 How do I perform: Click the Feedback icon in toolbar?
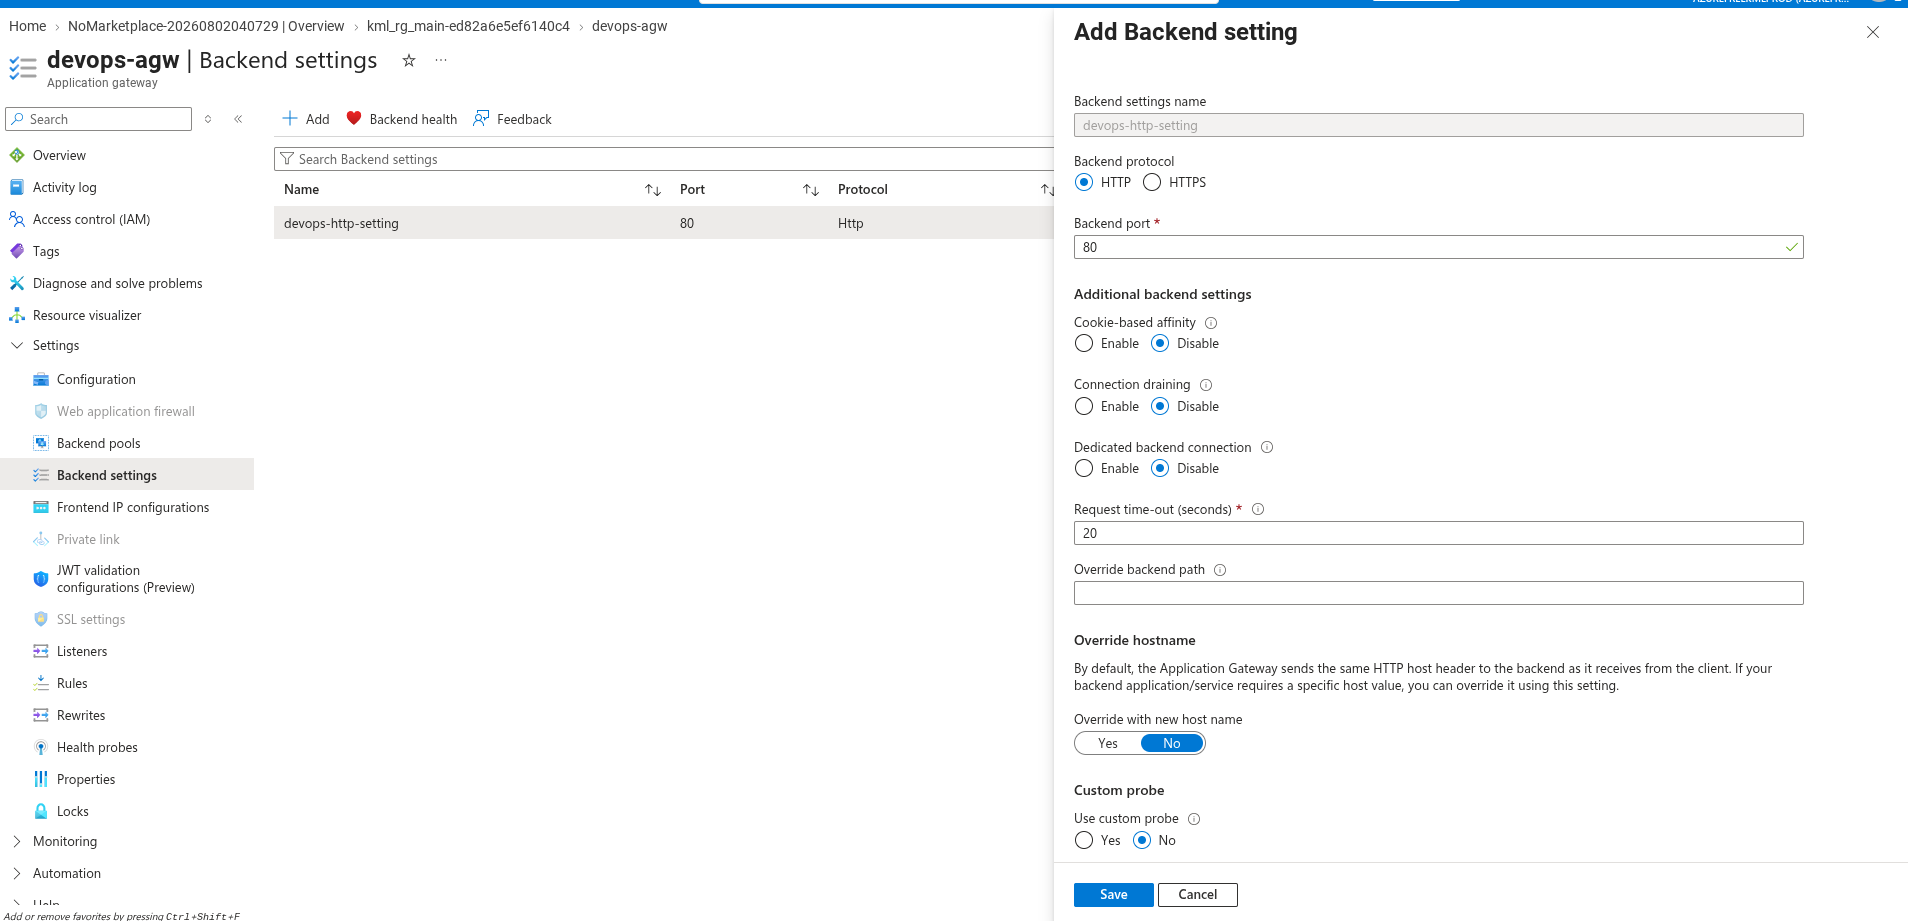(481, 118)
